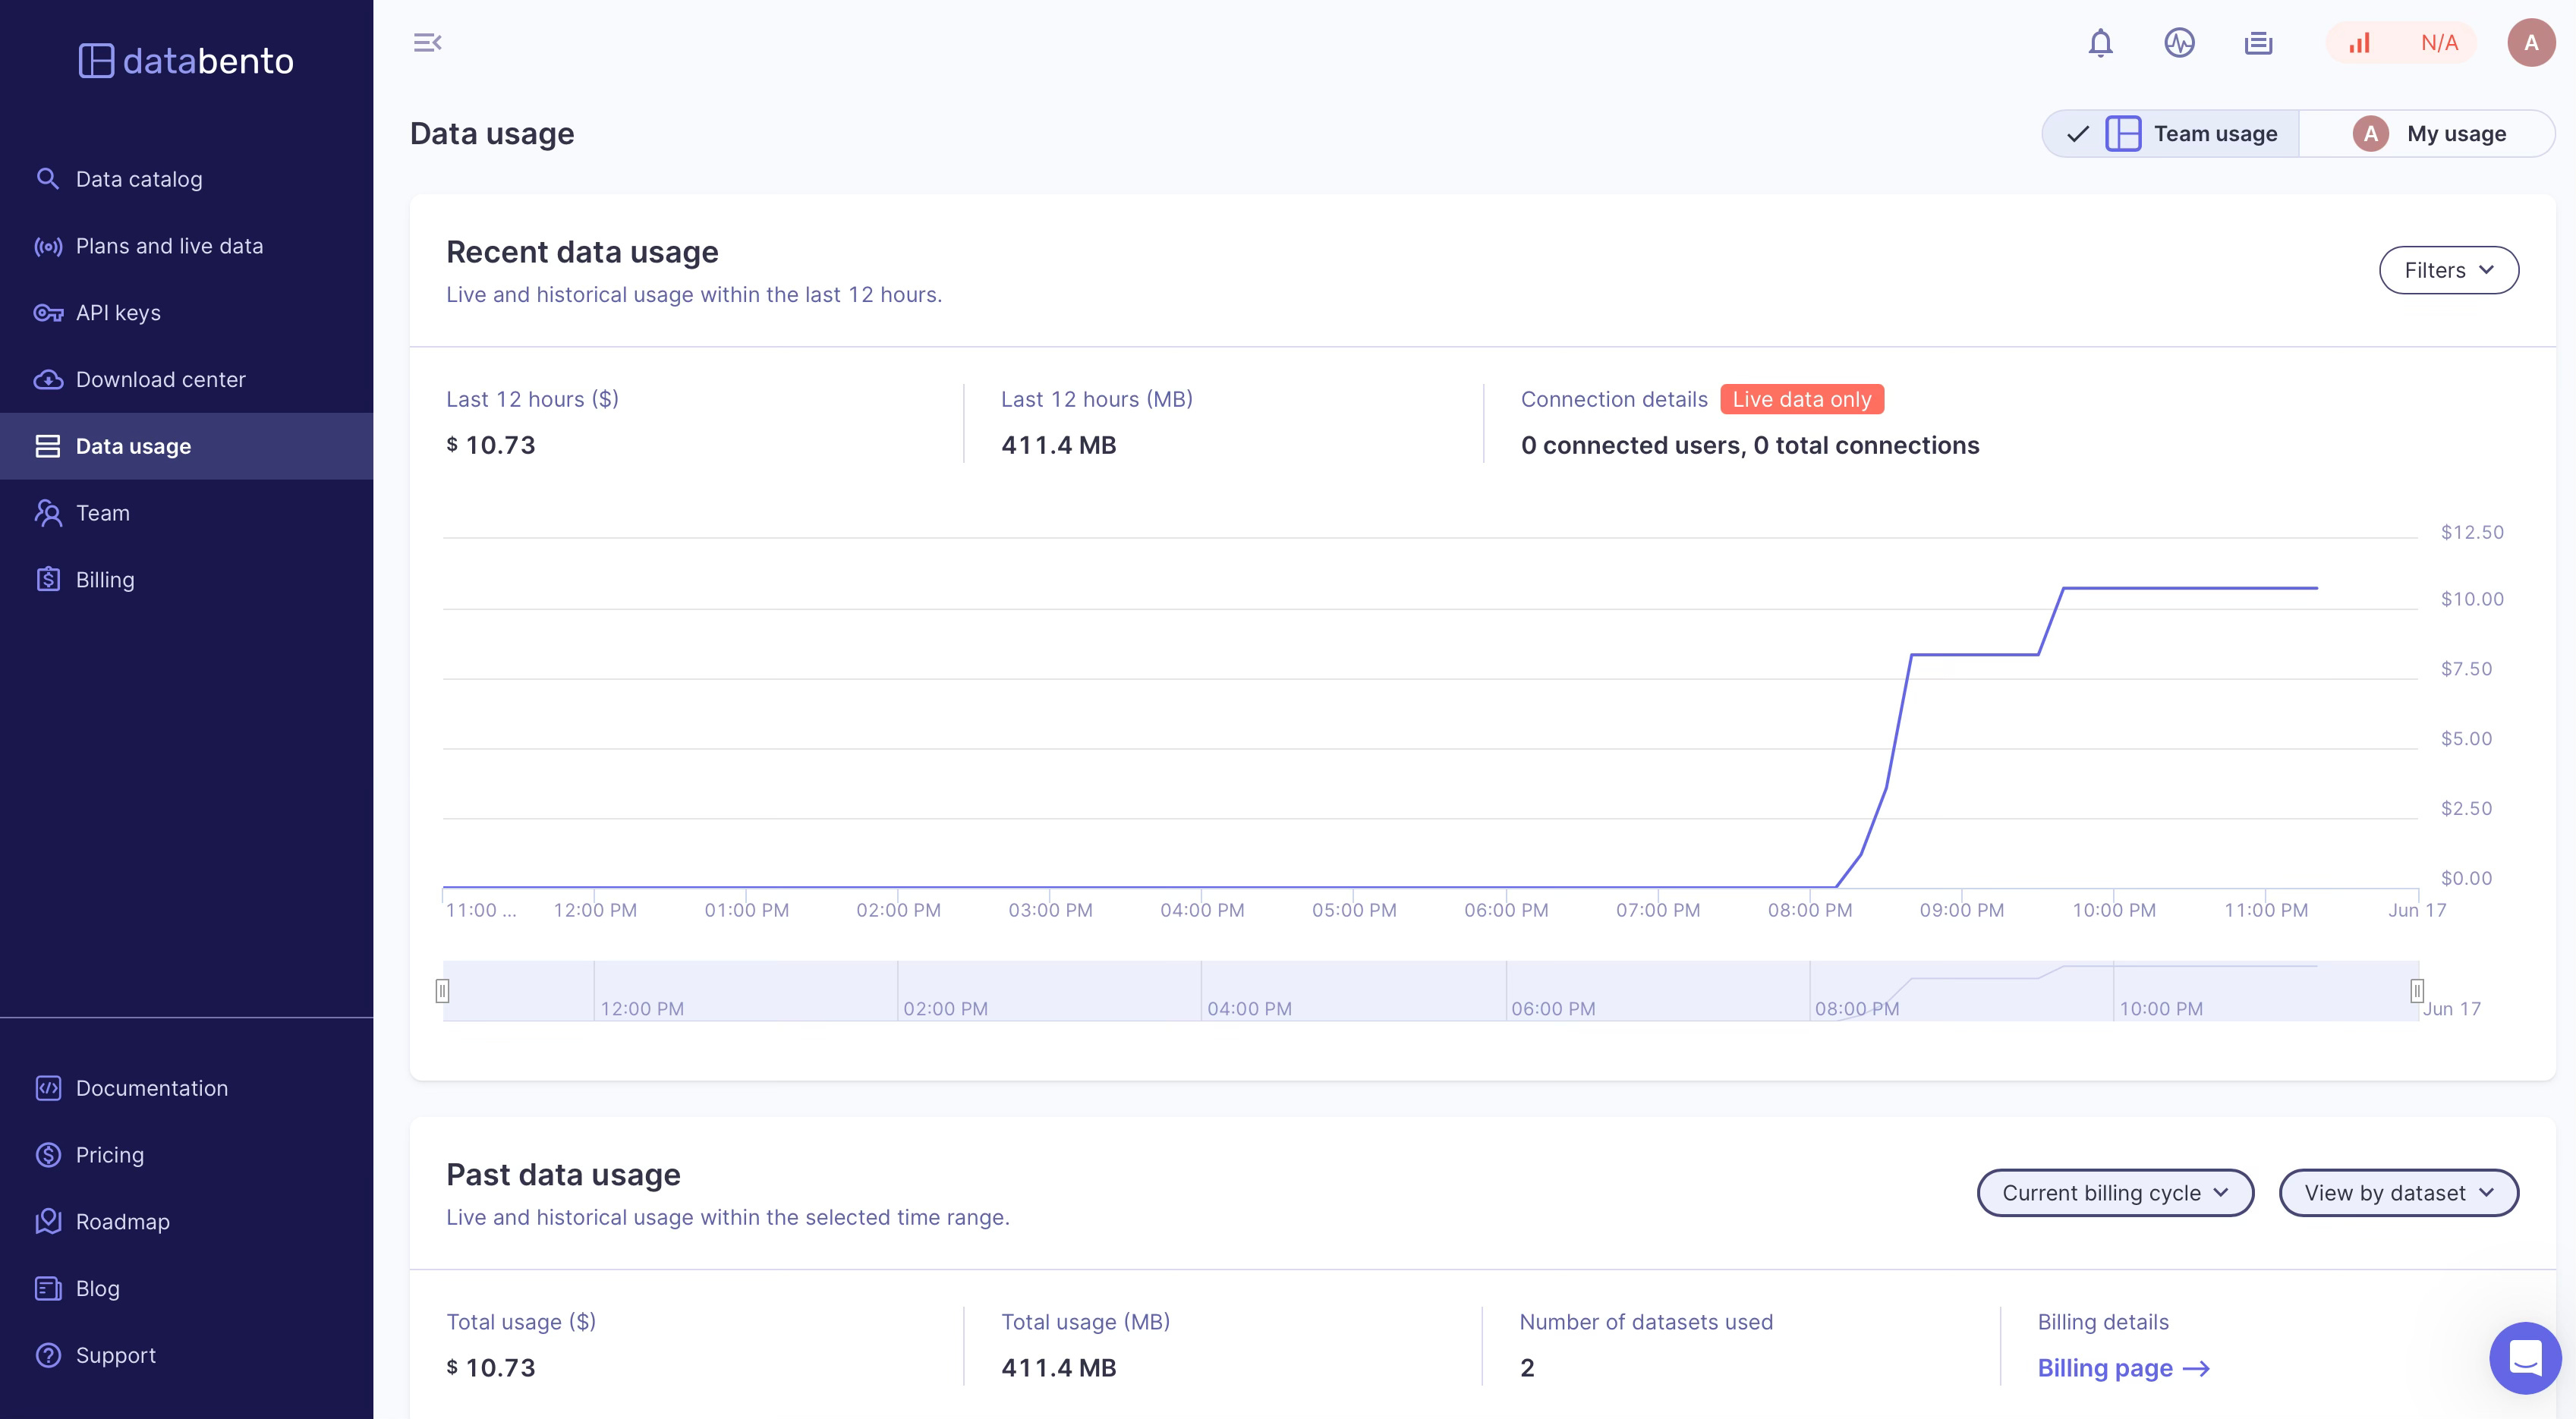Viewport: 2576px width, 1419px height.
Task: Expand the Filters dropdown
Action: coord(2448,270)
